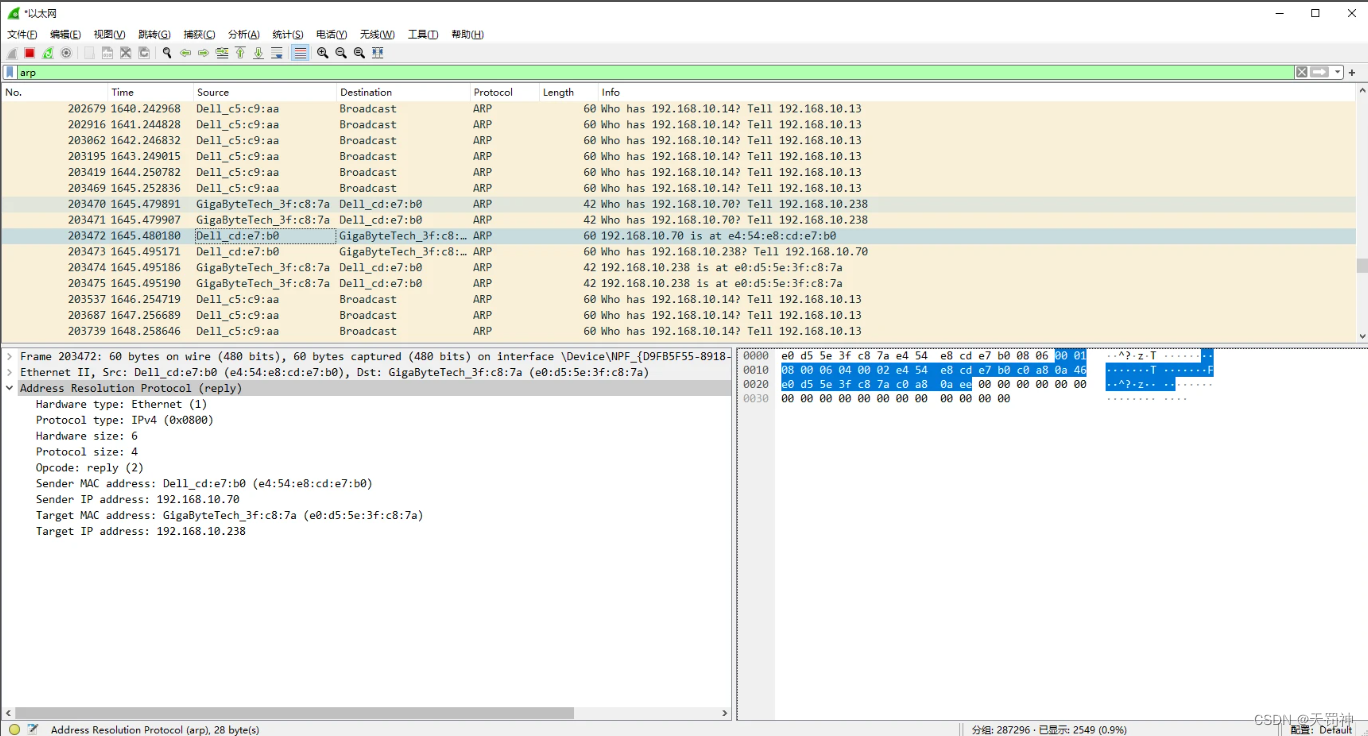Click the arp display filter input field
This screenshot has width=1368, height=736.
pyautogui.click(x=655, y=73)
